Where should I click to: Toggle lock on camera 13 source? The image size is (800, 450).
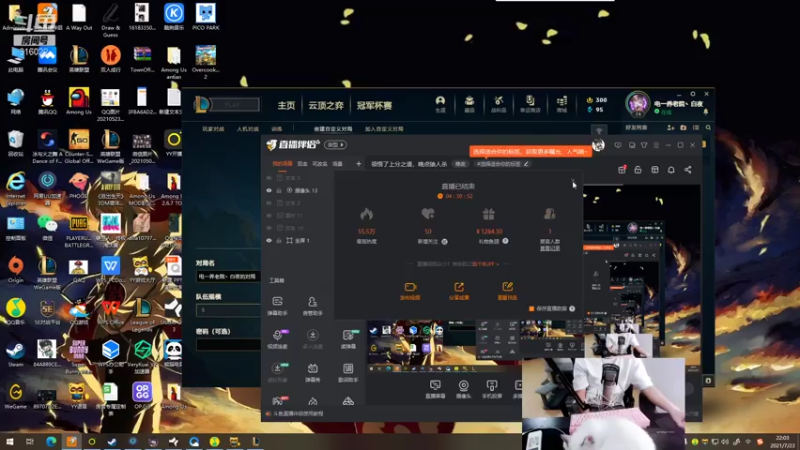279,190
